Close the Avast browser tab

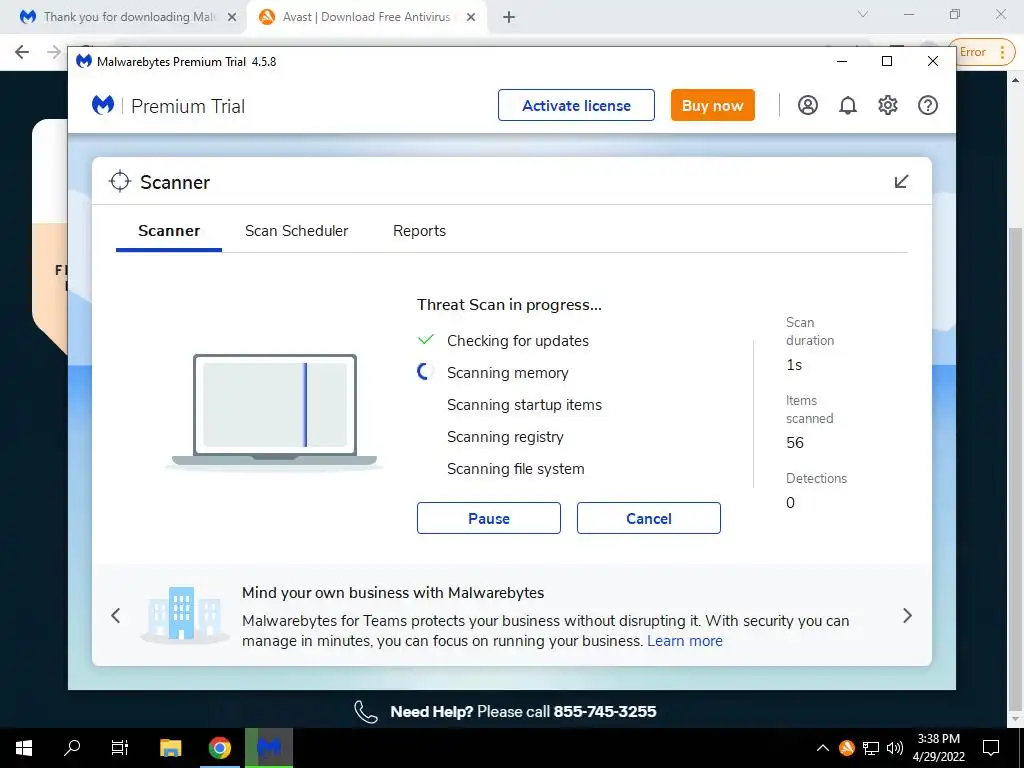coord(471,18)
